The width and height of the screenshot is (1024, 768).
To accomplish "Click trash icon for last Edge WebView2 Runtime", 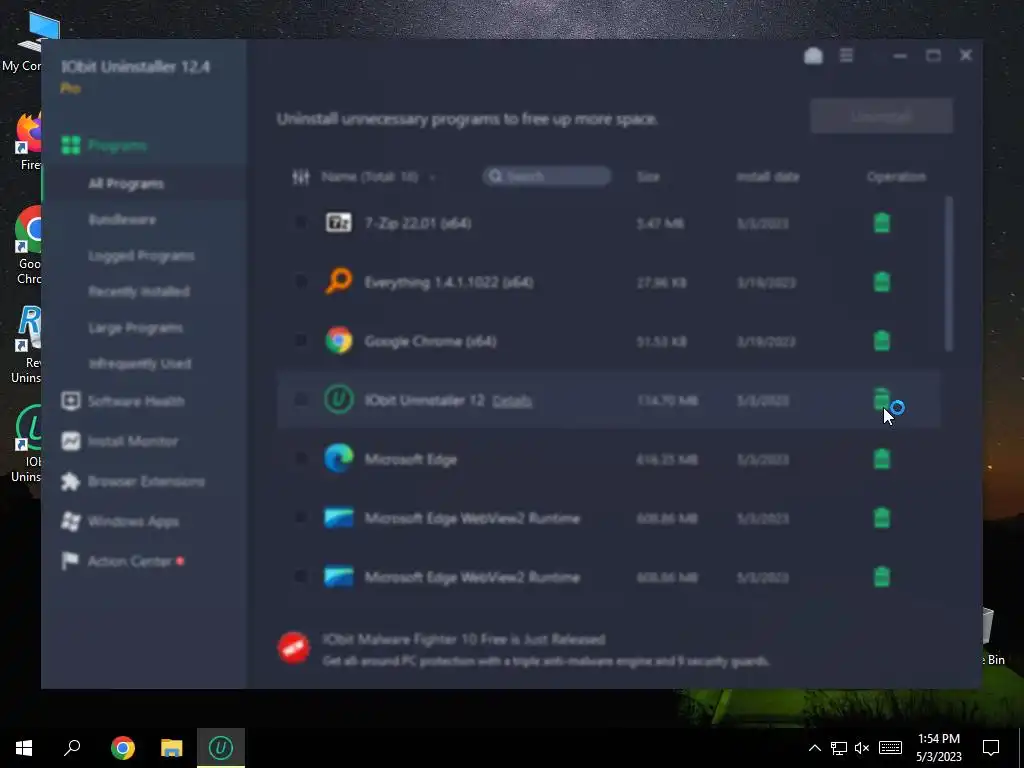I will point(882,576).
